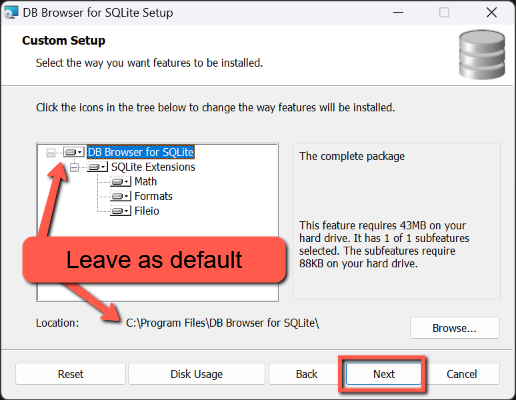Open the Fileio feature install-option drive icon
This screenshot has height=400, width=516.
click(x=120, y=211)
